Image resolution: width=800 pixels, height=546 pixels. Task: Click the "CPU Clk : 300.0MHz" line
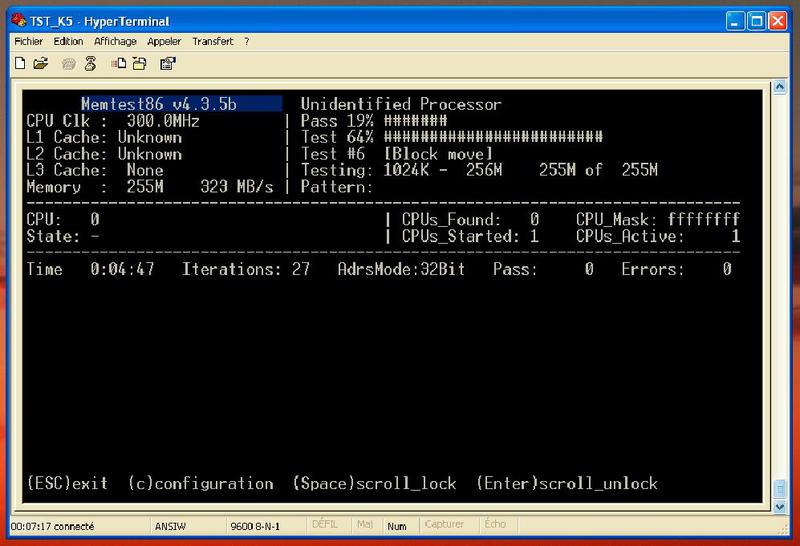tap(113, 121)
